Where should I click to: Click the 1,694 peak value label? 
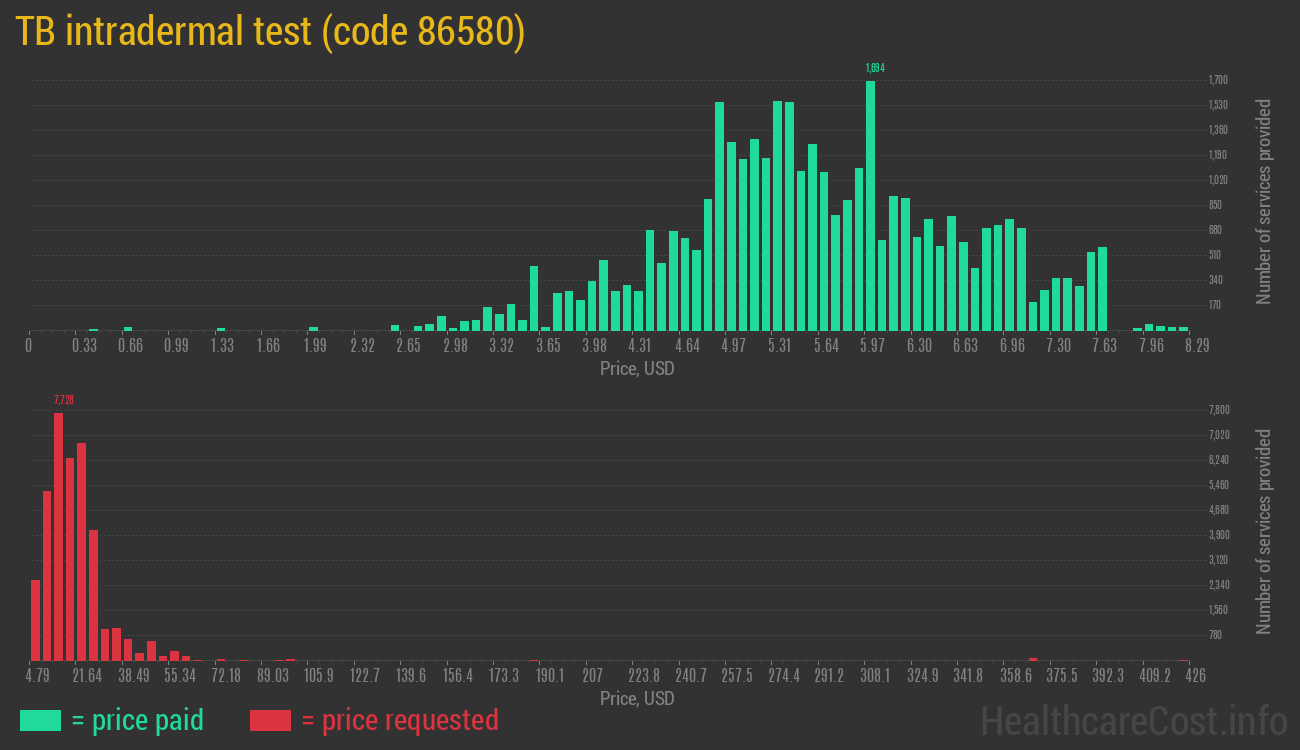pyautogui.click(x=875, y=68)
